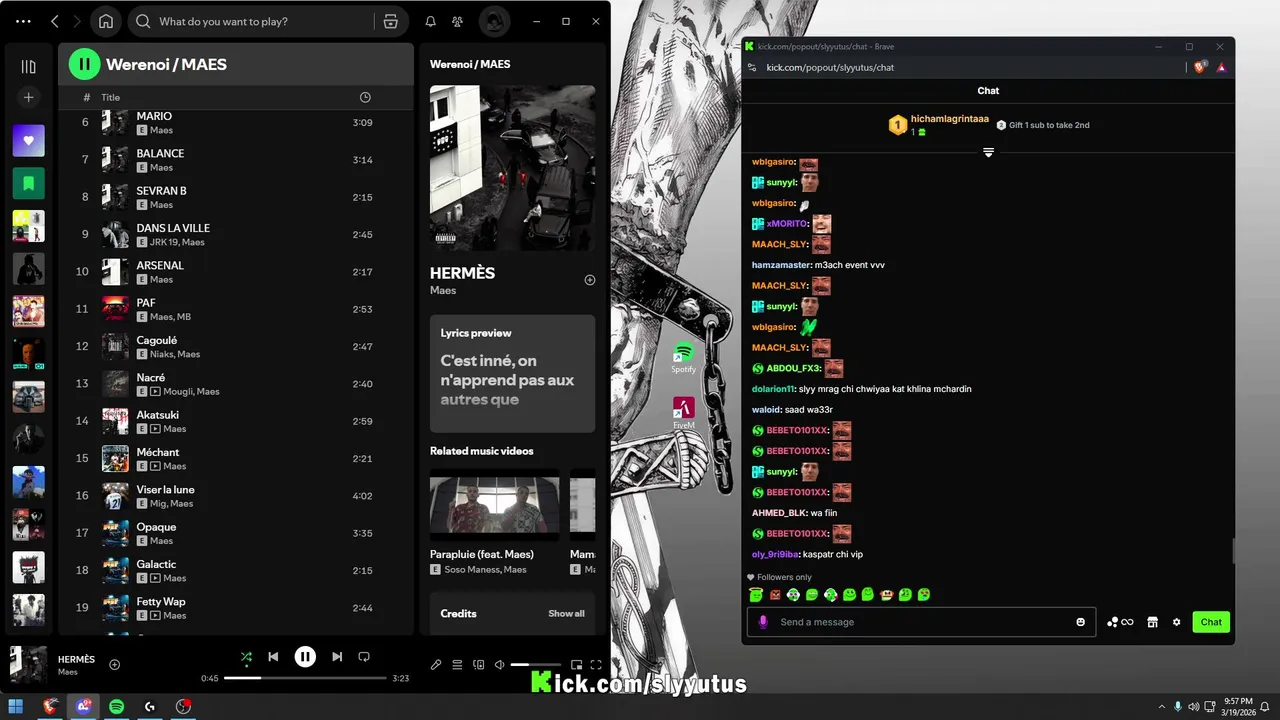Click the HERMÈS album art in Now Playing panel

pyautogui.click(x=512, y=167)
